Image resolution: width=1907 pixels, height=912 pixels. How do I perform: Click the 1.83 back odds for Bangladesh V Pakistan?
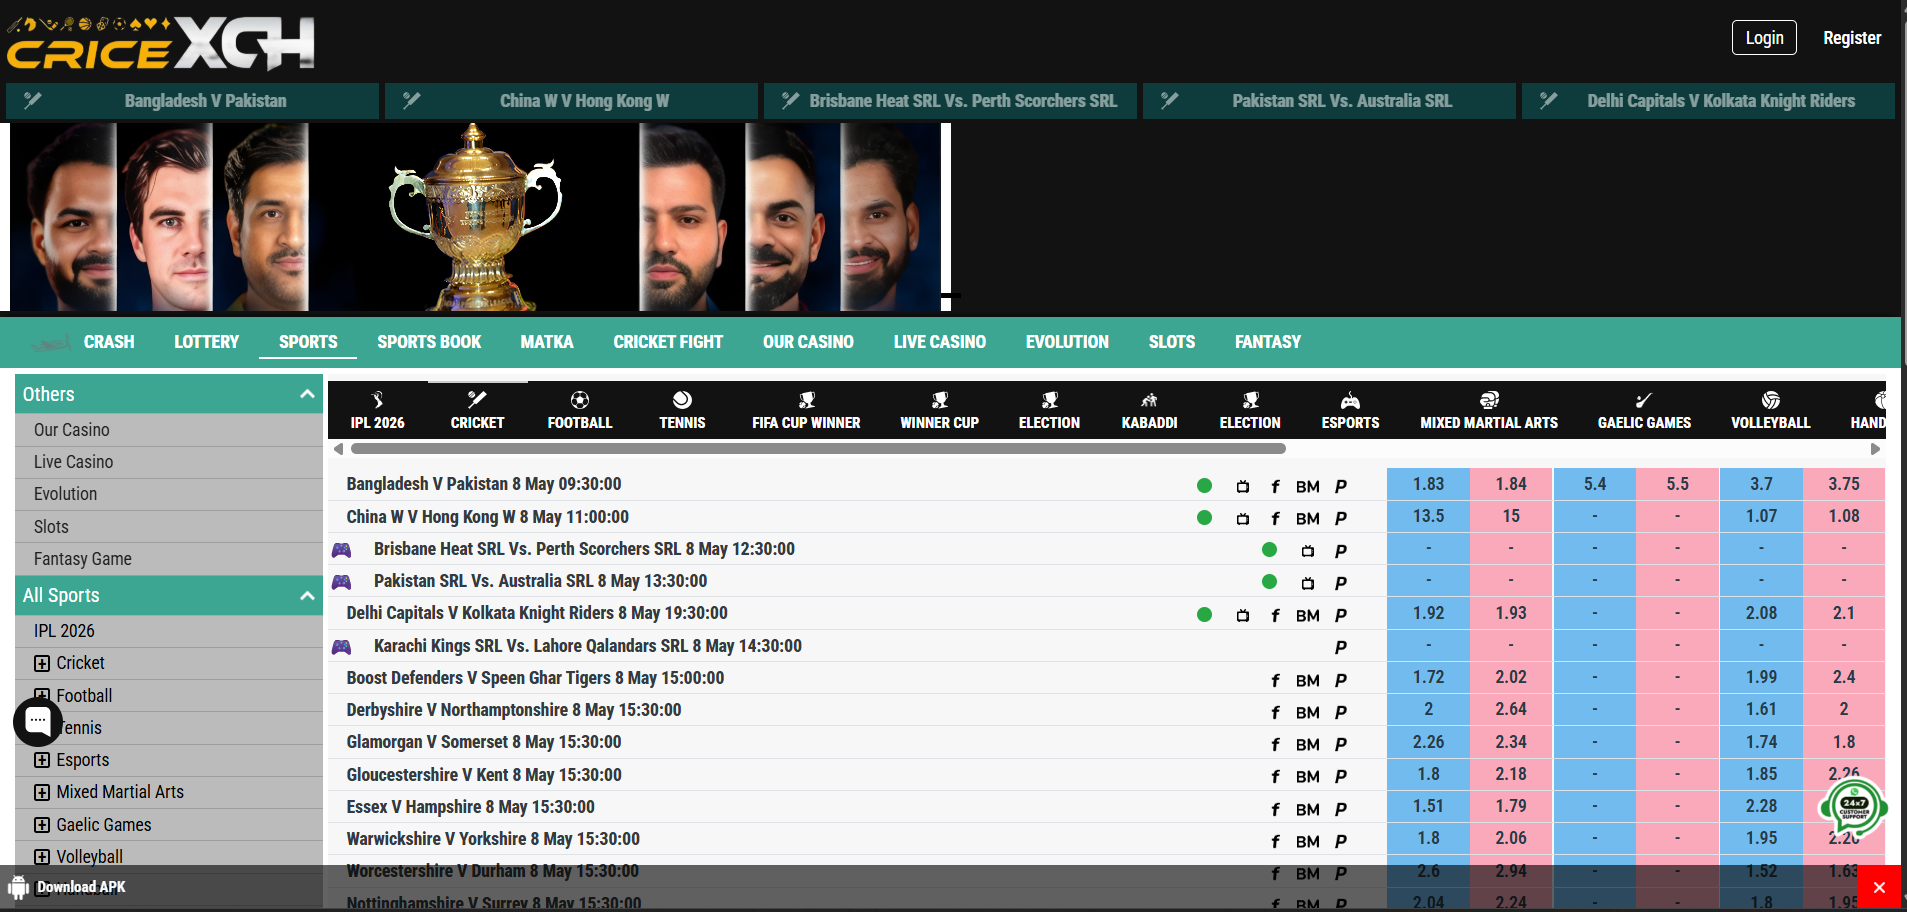[x=1428, y=484]
